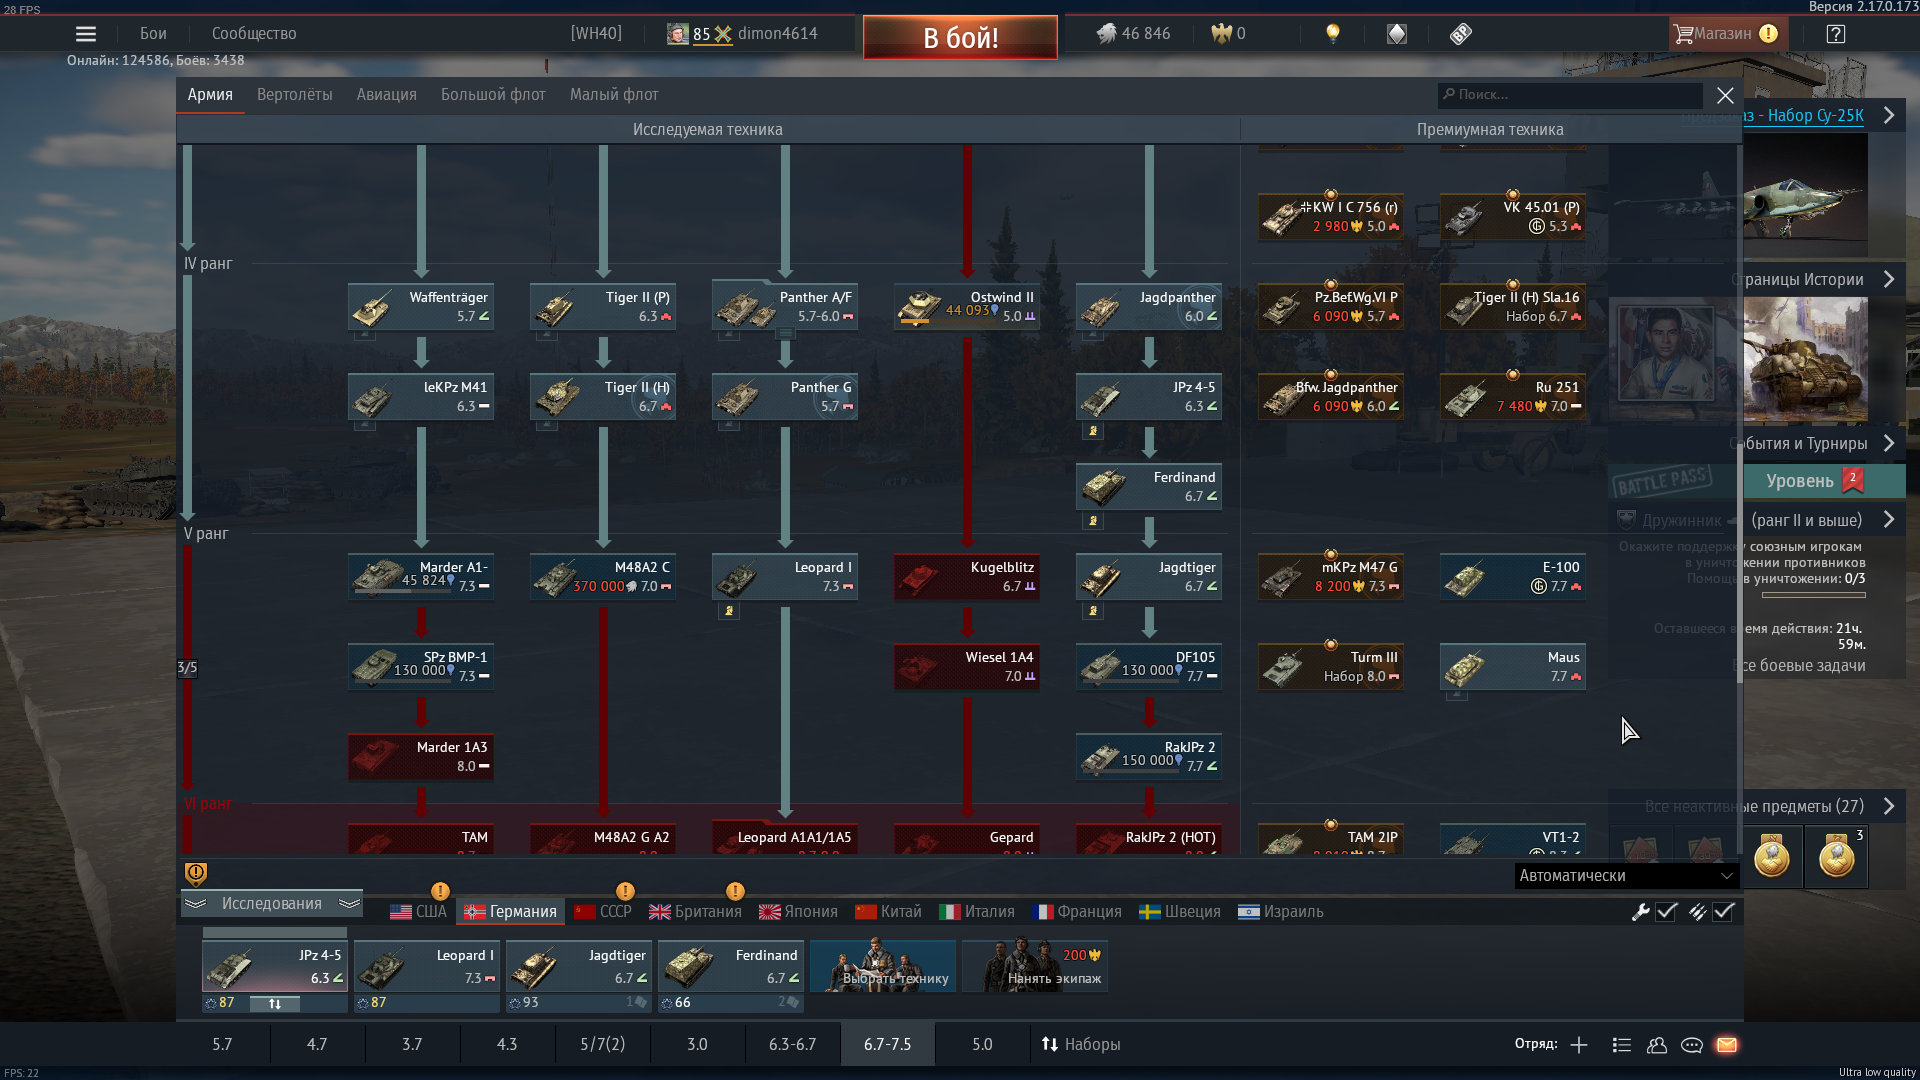Close the research tree window

tap(1725, 95)
